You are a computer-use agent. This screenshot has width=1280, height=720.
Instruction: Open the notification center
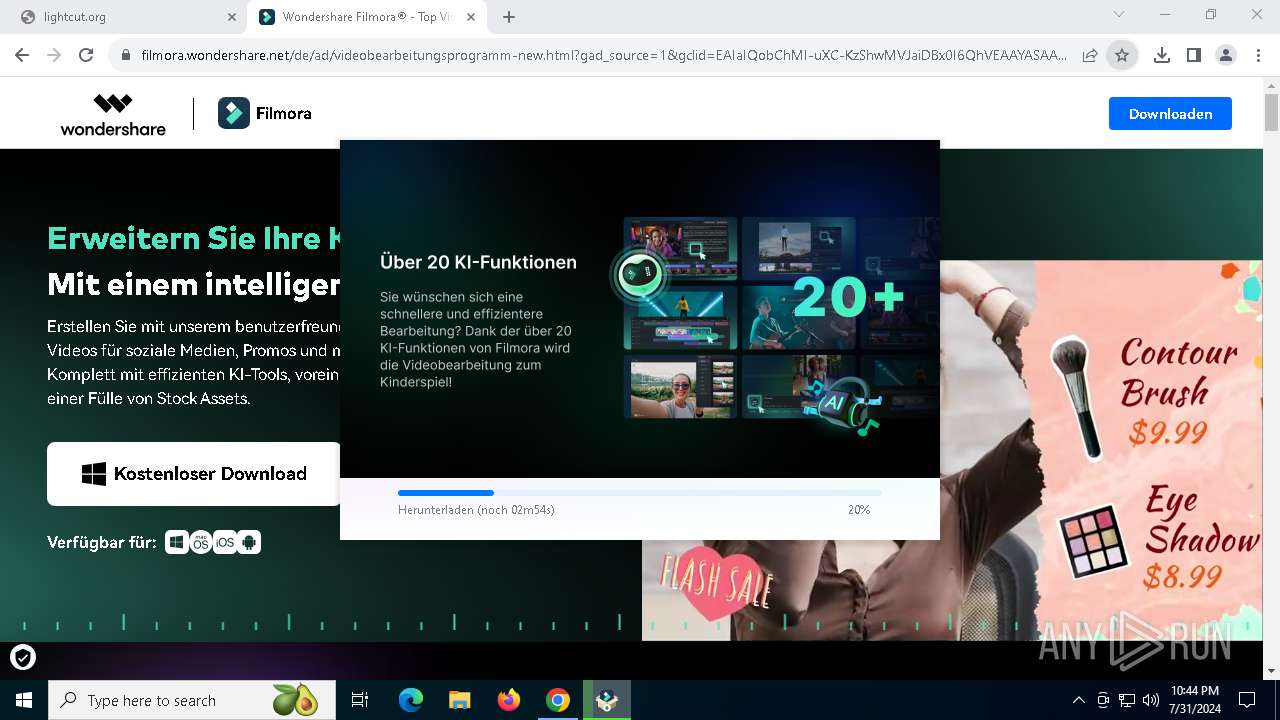tap(1247, 700)
